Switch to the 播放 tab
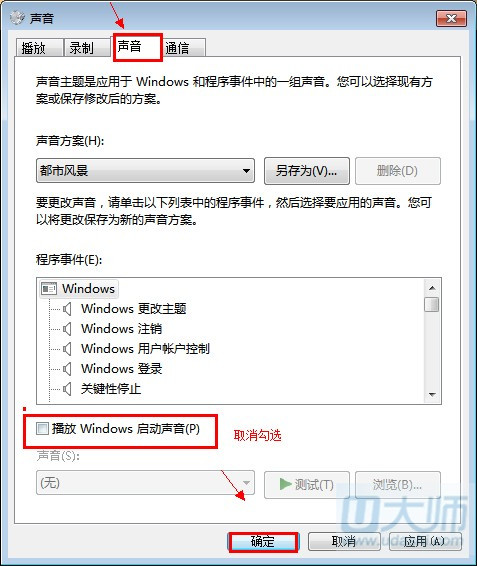Viewport: 477px width, 566px height. [x=39, y=48]
